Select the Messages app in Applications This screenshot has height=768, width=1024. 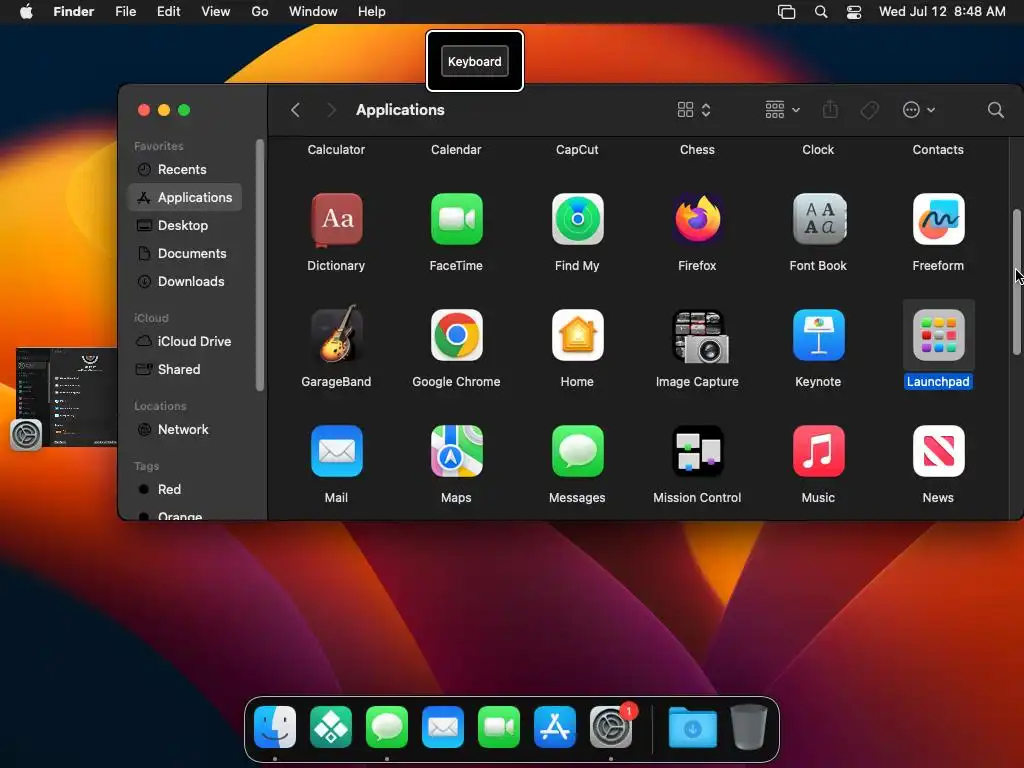click(x=577, y=451)
